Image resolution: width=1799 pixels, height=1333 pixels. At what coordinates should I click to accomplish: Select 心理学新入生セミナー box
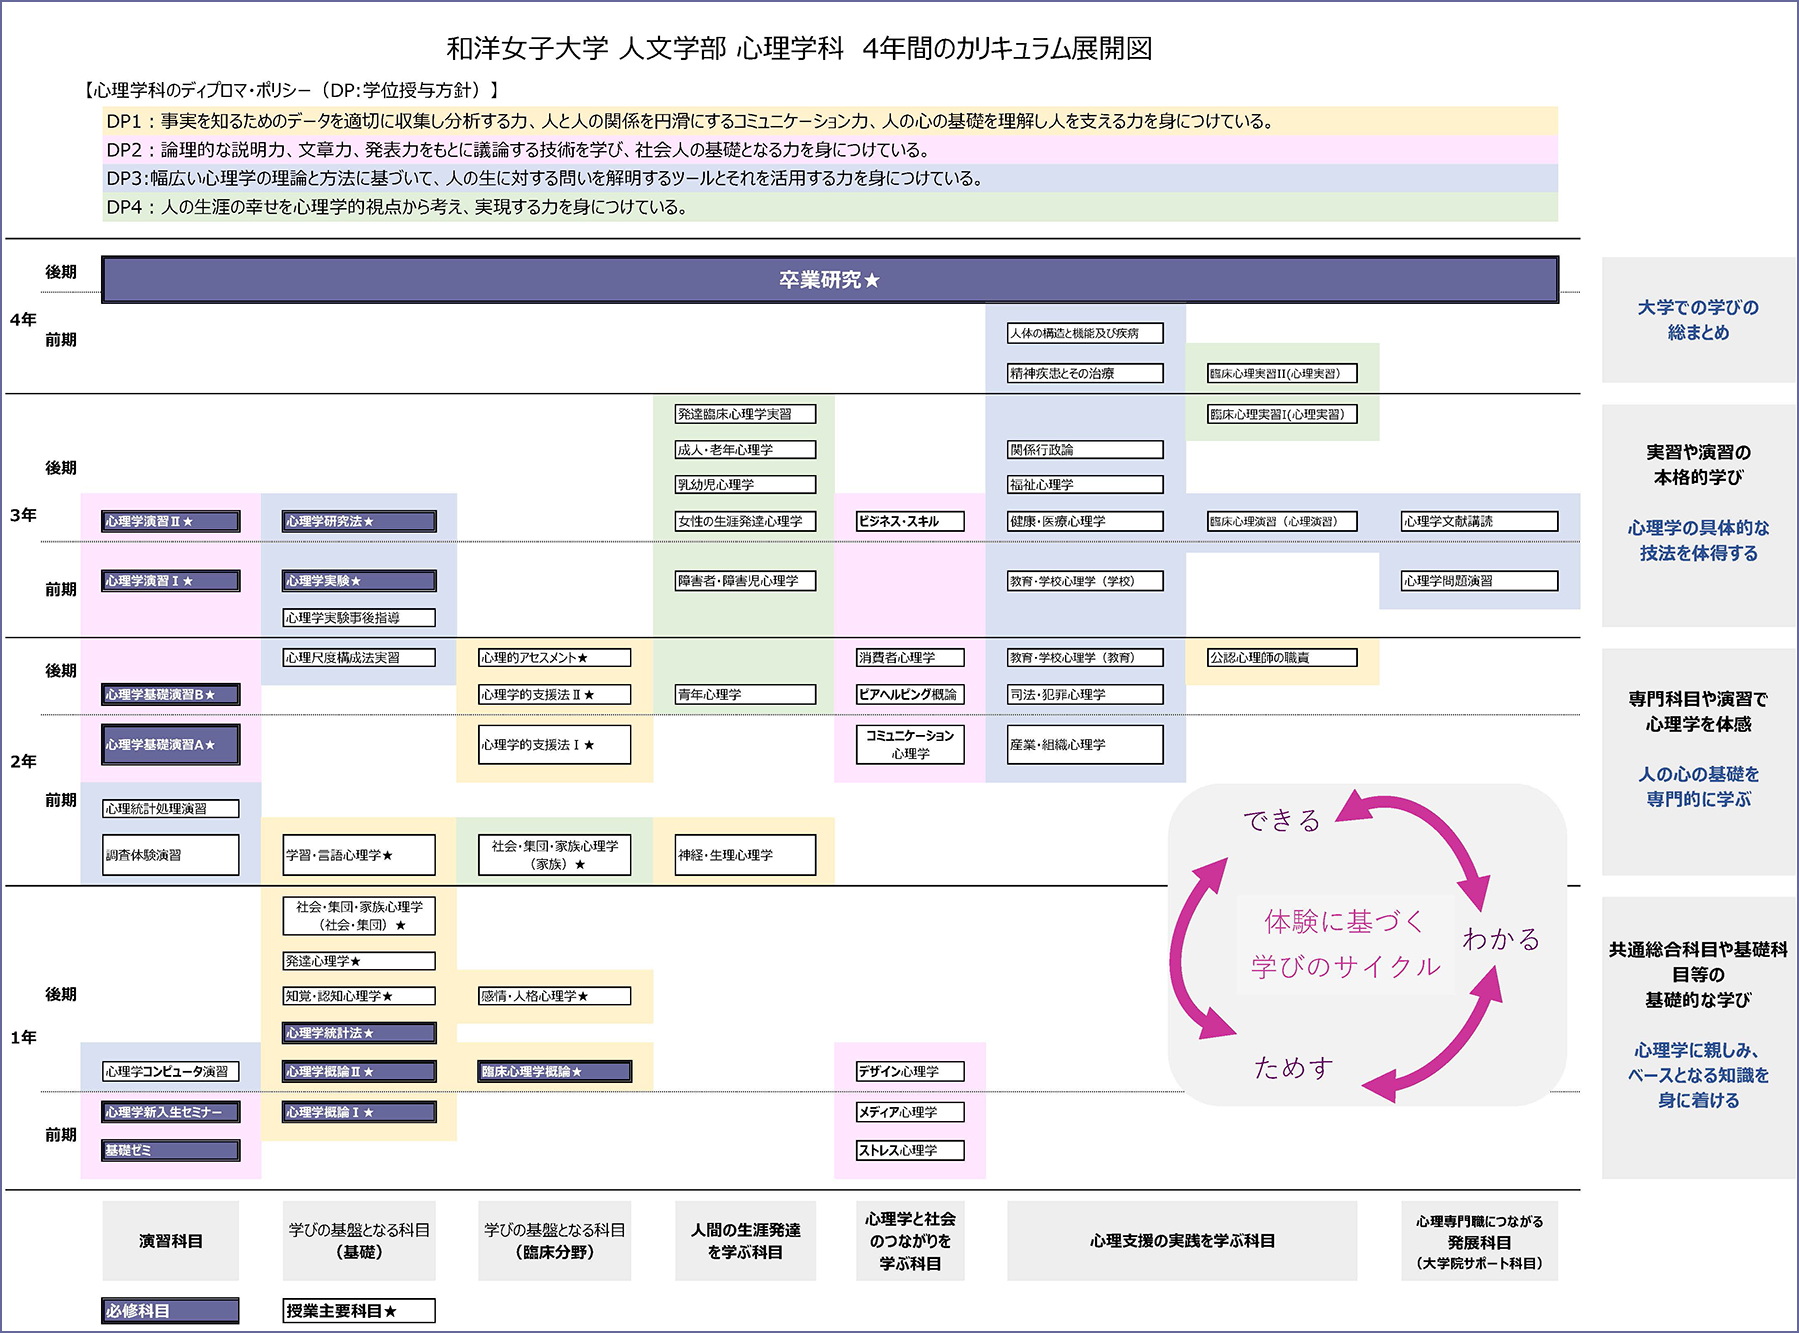171,1112
